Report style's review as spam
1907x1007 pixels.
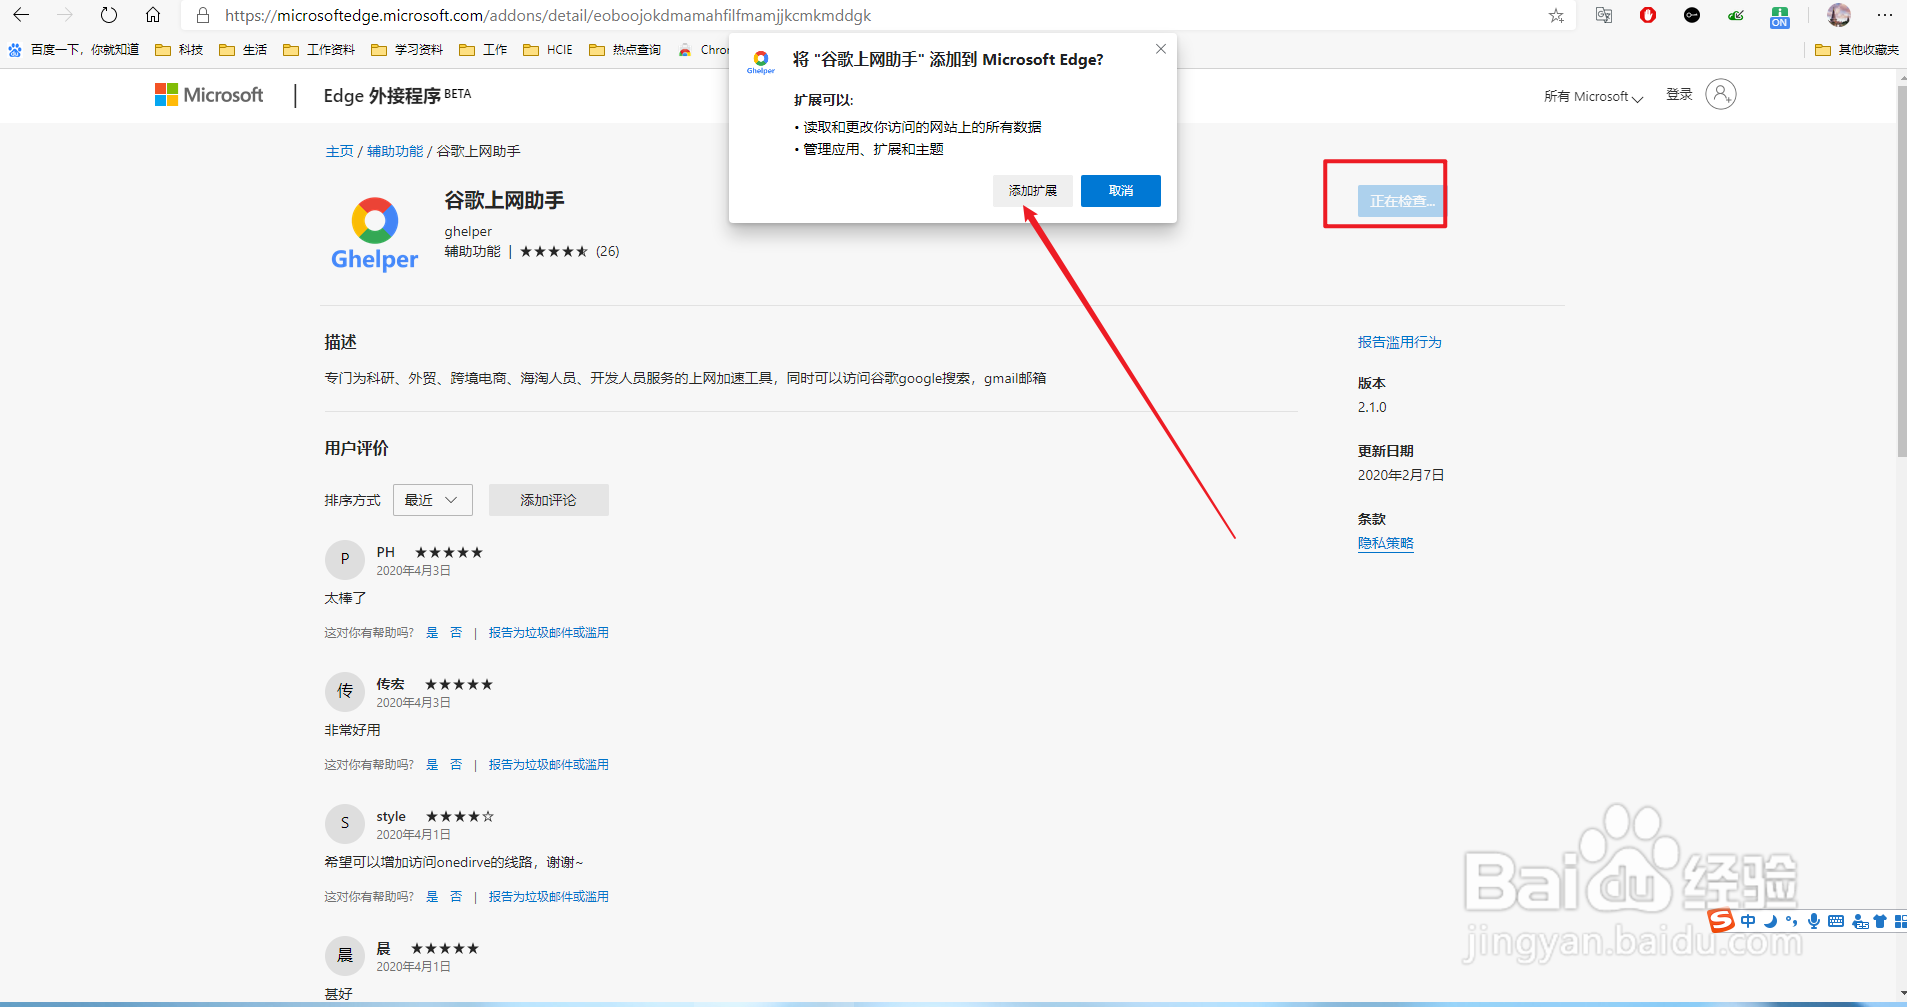coord(548,896)
